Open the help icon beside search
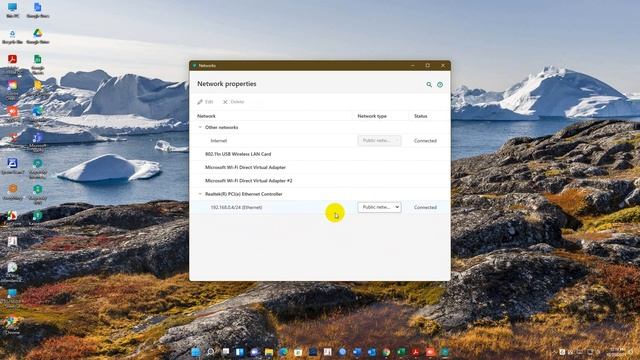The height and width of the screenshot is (360, 640). tap(440, 84)
